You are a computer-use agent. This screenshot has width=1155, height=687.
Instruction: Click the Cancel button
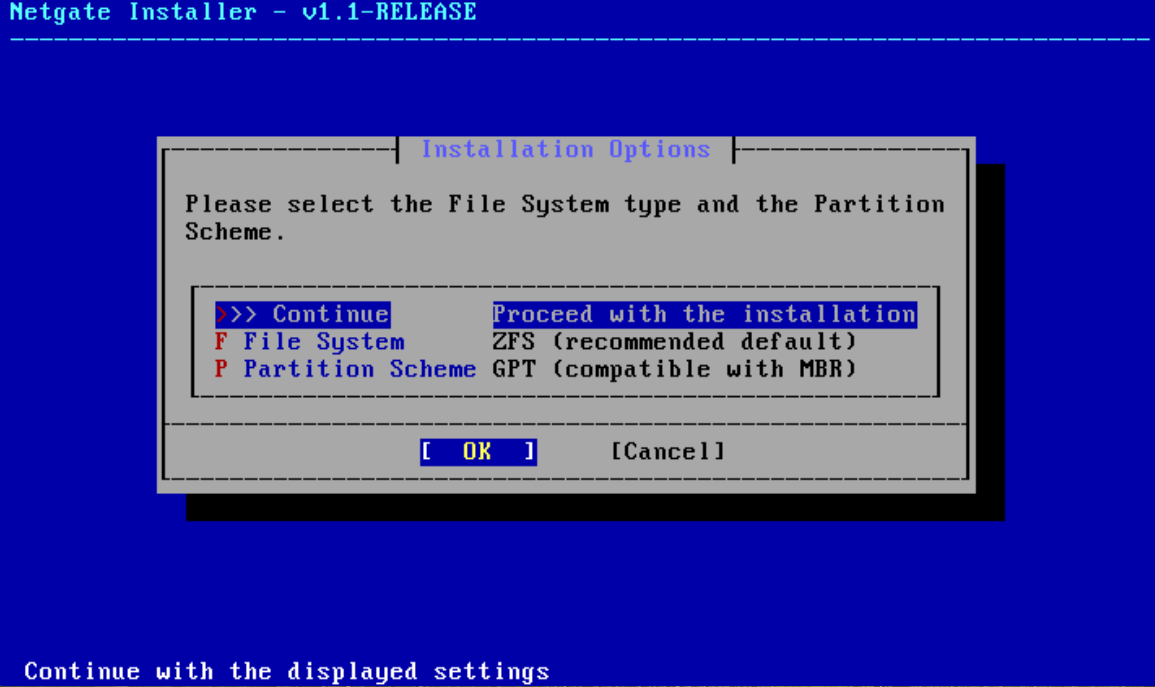(x=668, y=451)
